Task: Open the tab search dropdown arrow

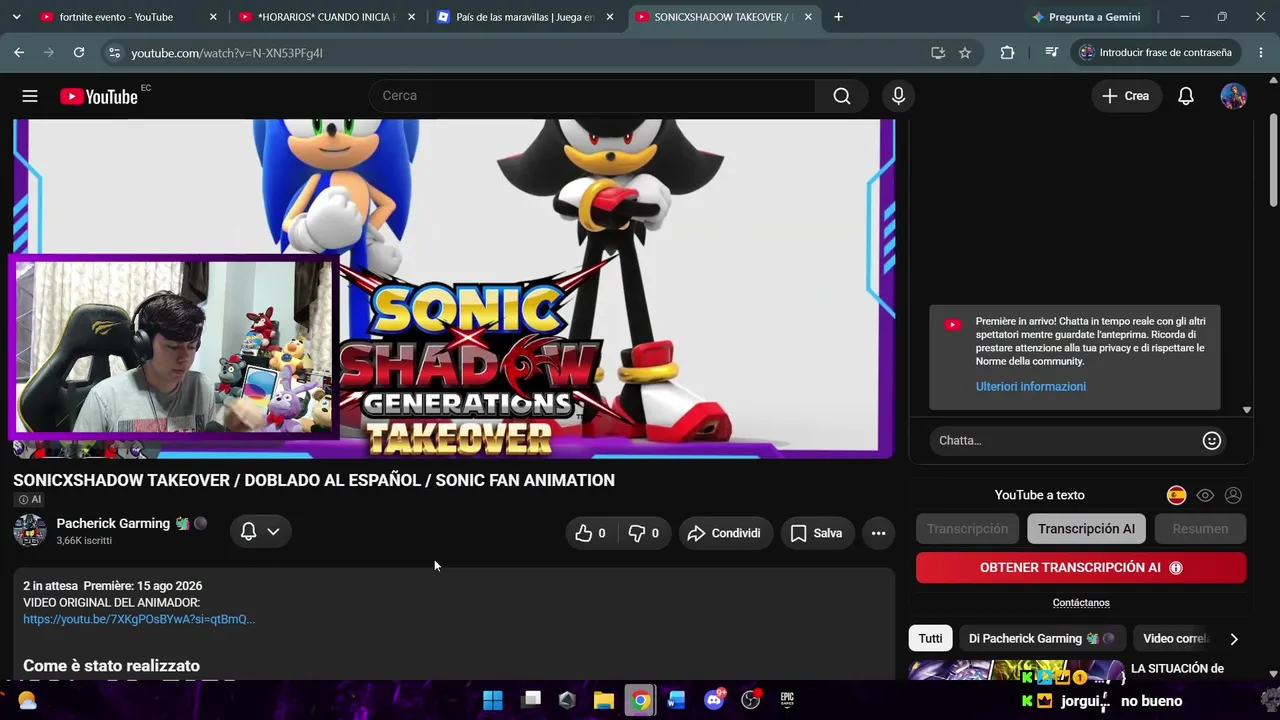Action: [16, 17]
